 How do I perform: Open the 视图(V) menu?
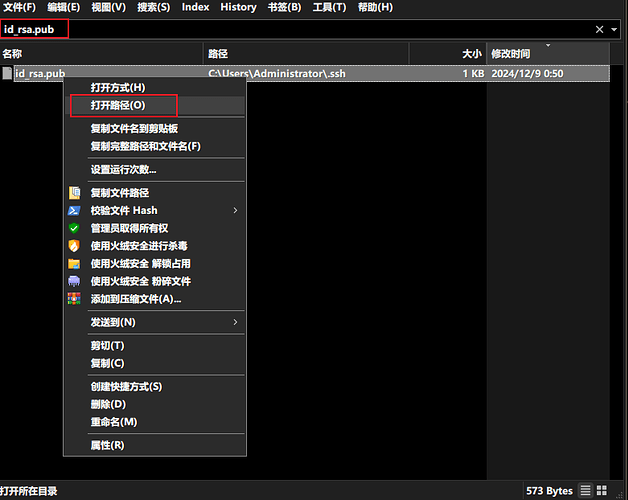pyautogui.click(x=109, y=7)
